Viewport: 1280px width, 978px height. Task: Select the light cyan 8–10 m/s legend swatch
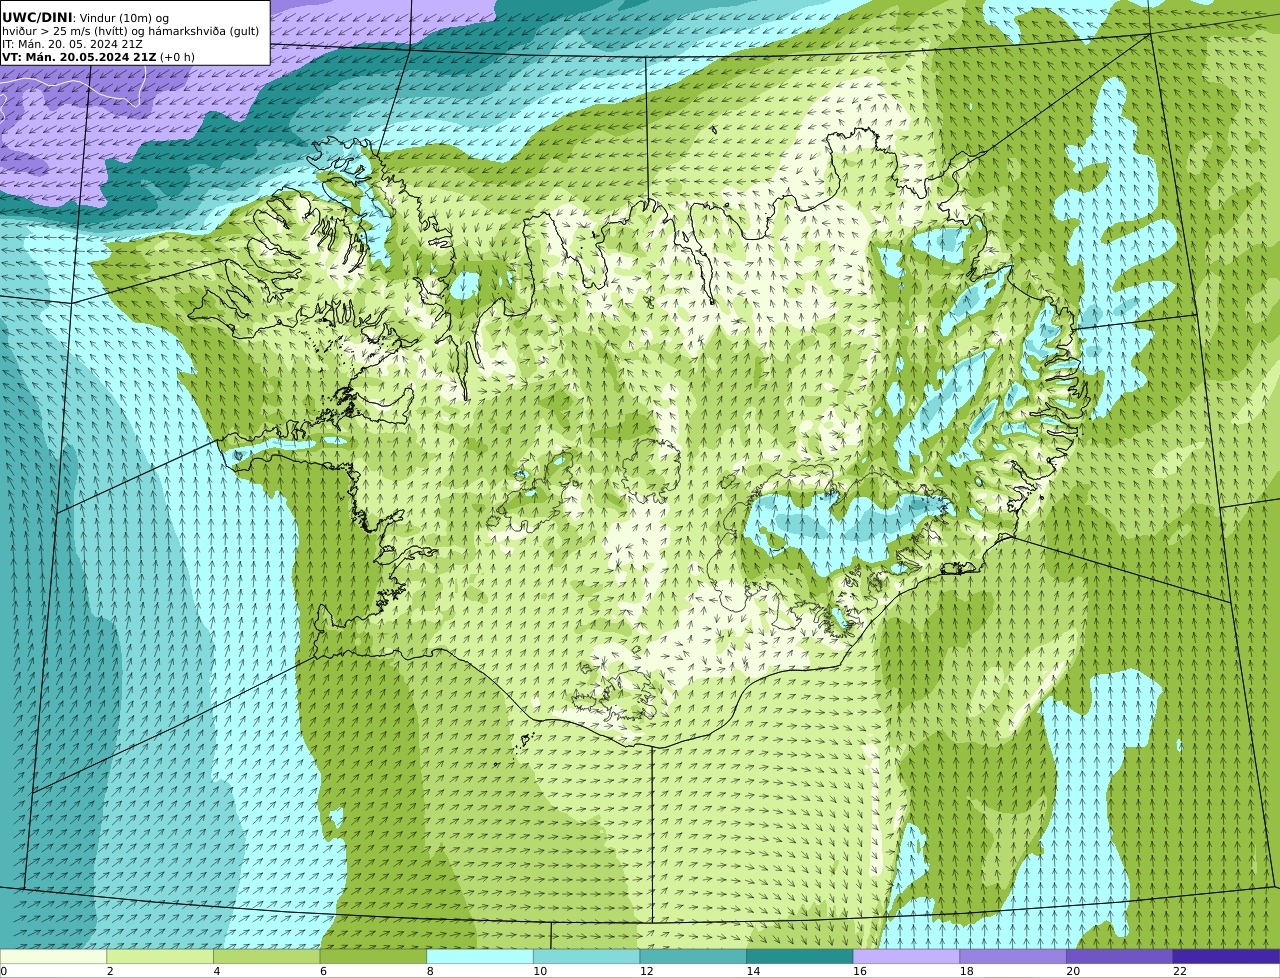click(480, 957)
